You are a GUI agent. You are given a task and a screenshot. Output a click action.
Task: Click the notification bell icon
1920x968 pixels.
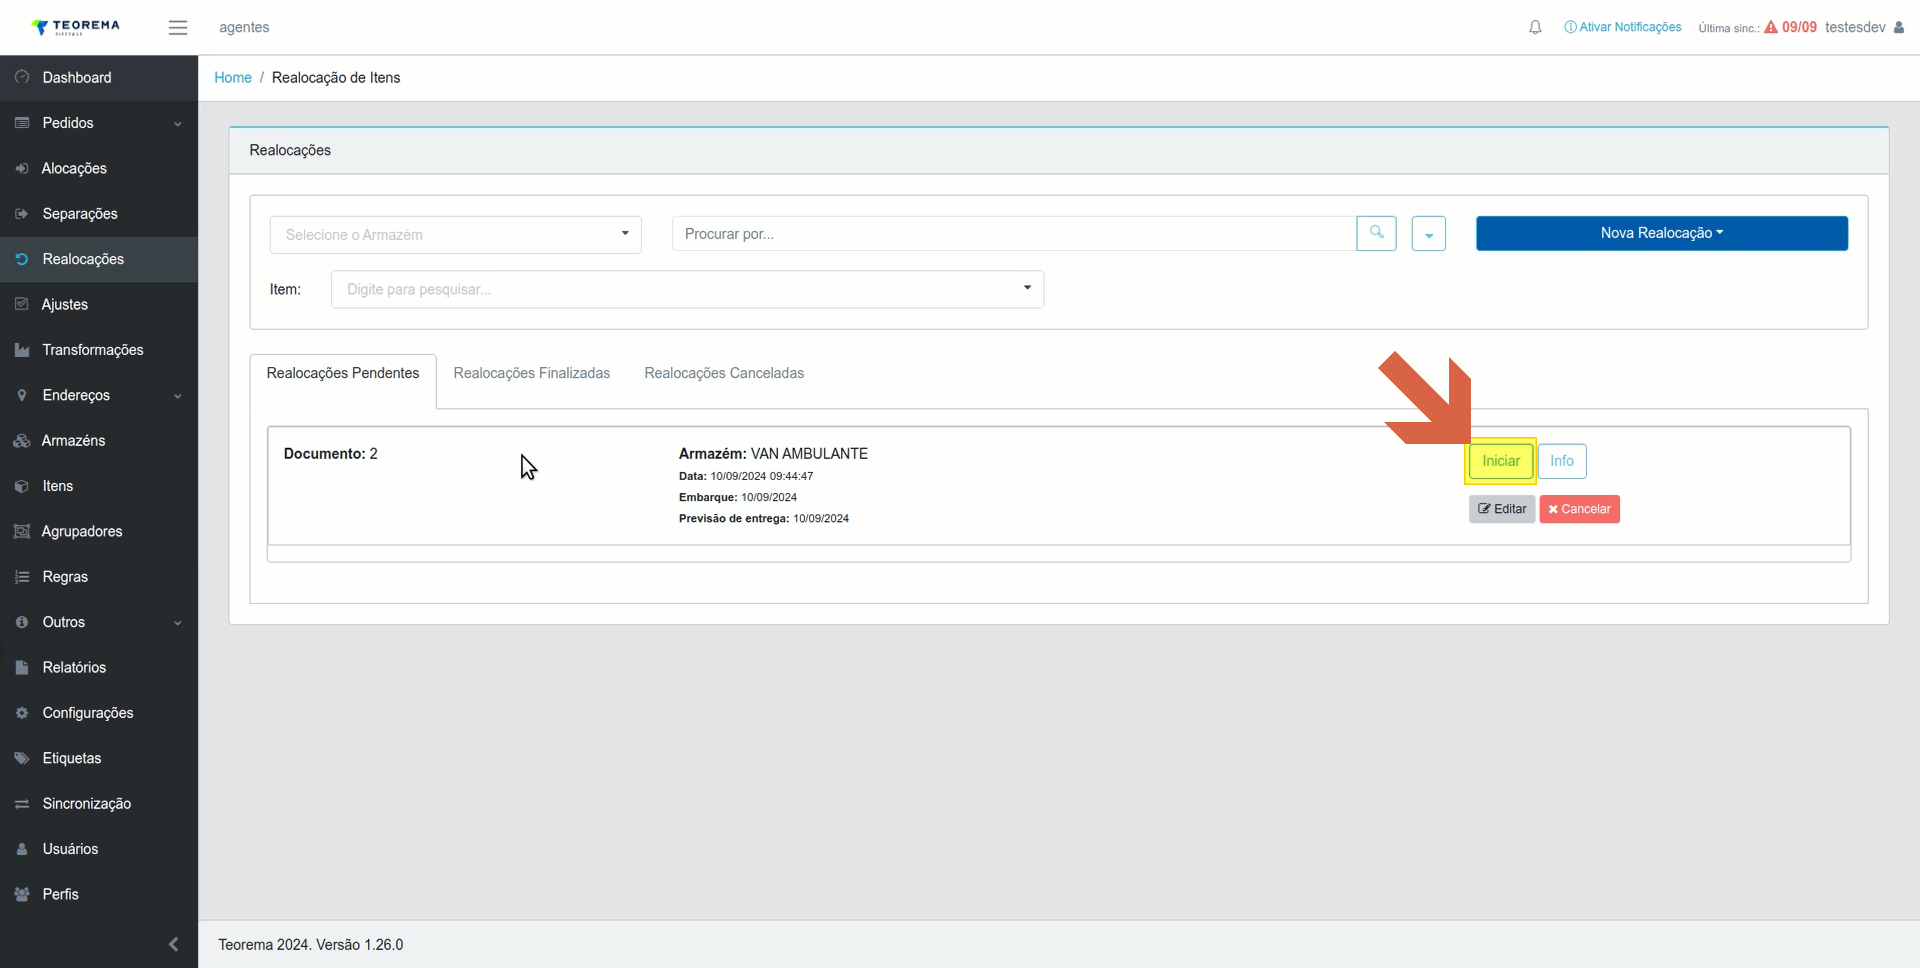coord(1535,28)
